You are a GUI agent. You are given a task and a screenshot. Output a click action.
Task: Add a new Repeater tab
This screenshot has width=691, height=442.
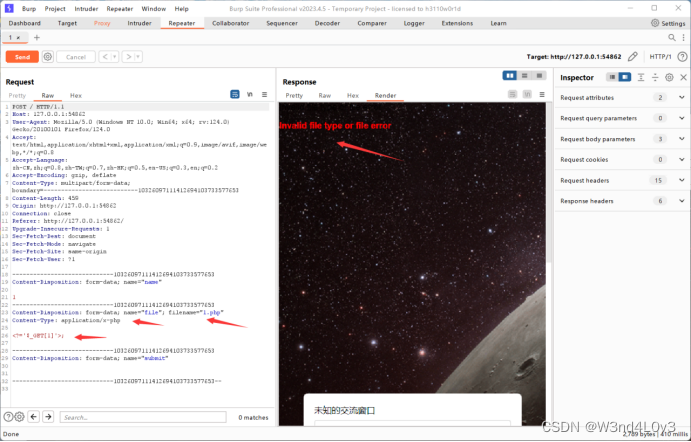pyautogui.click(x=37, y=37)
